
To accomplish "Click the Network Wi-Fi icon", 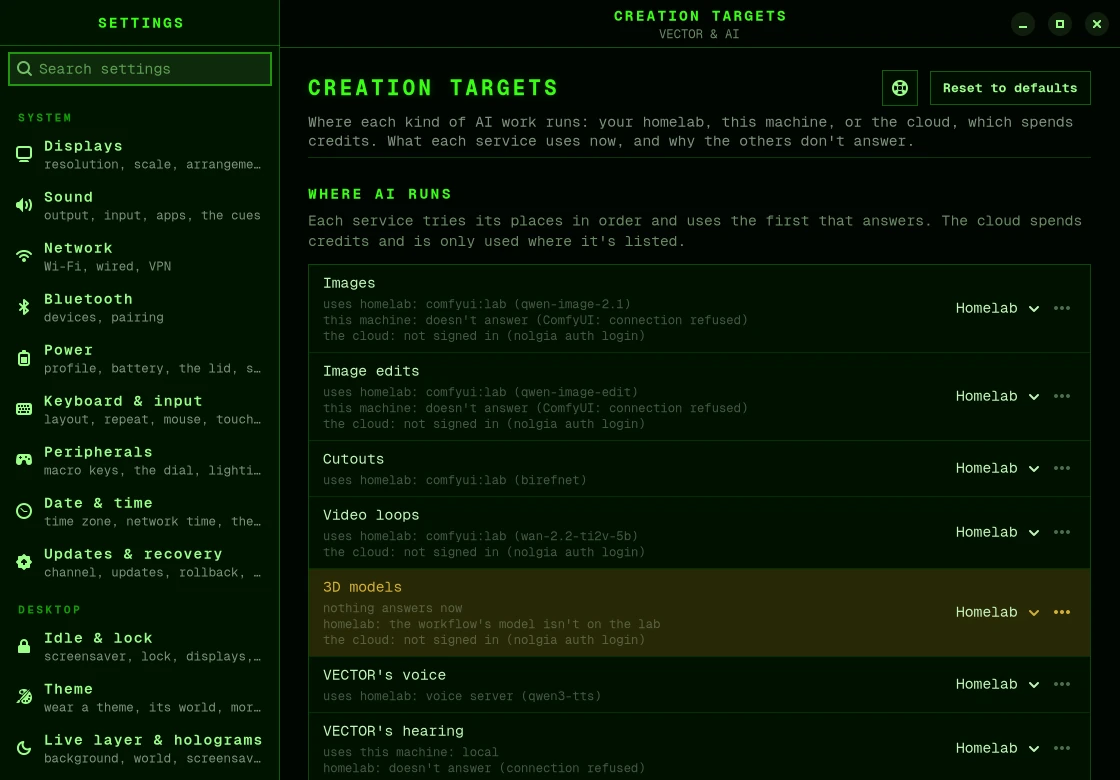I will pyautogui.click(x=24, y=256).
